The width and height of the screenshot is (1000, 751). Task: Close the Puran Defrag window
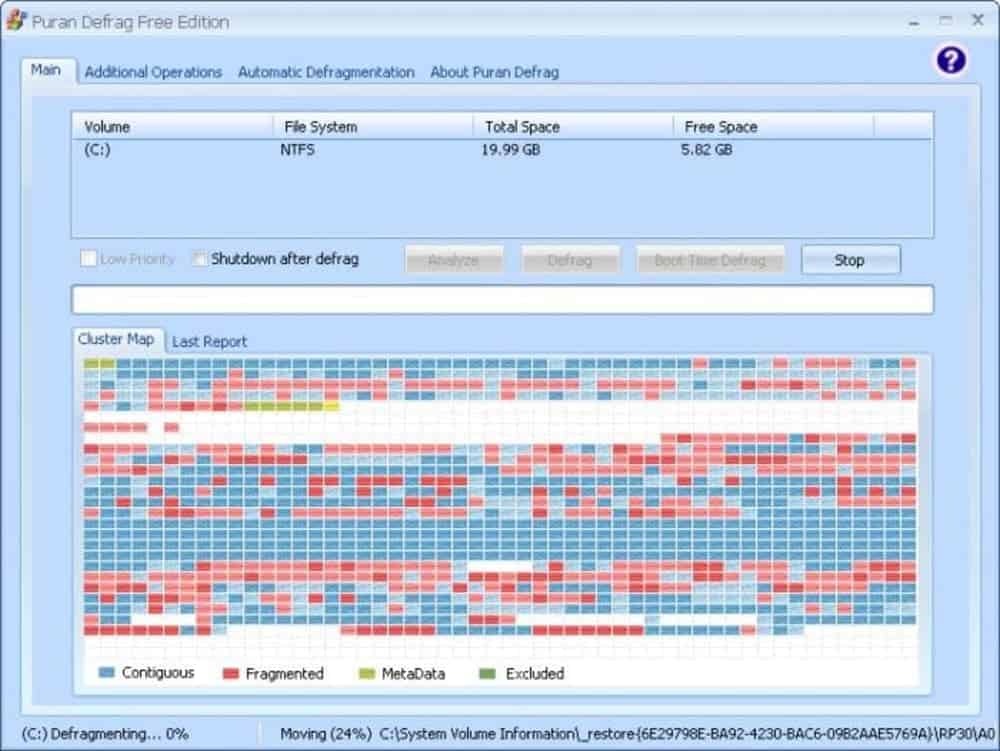tap(978, 20)
